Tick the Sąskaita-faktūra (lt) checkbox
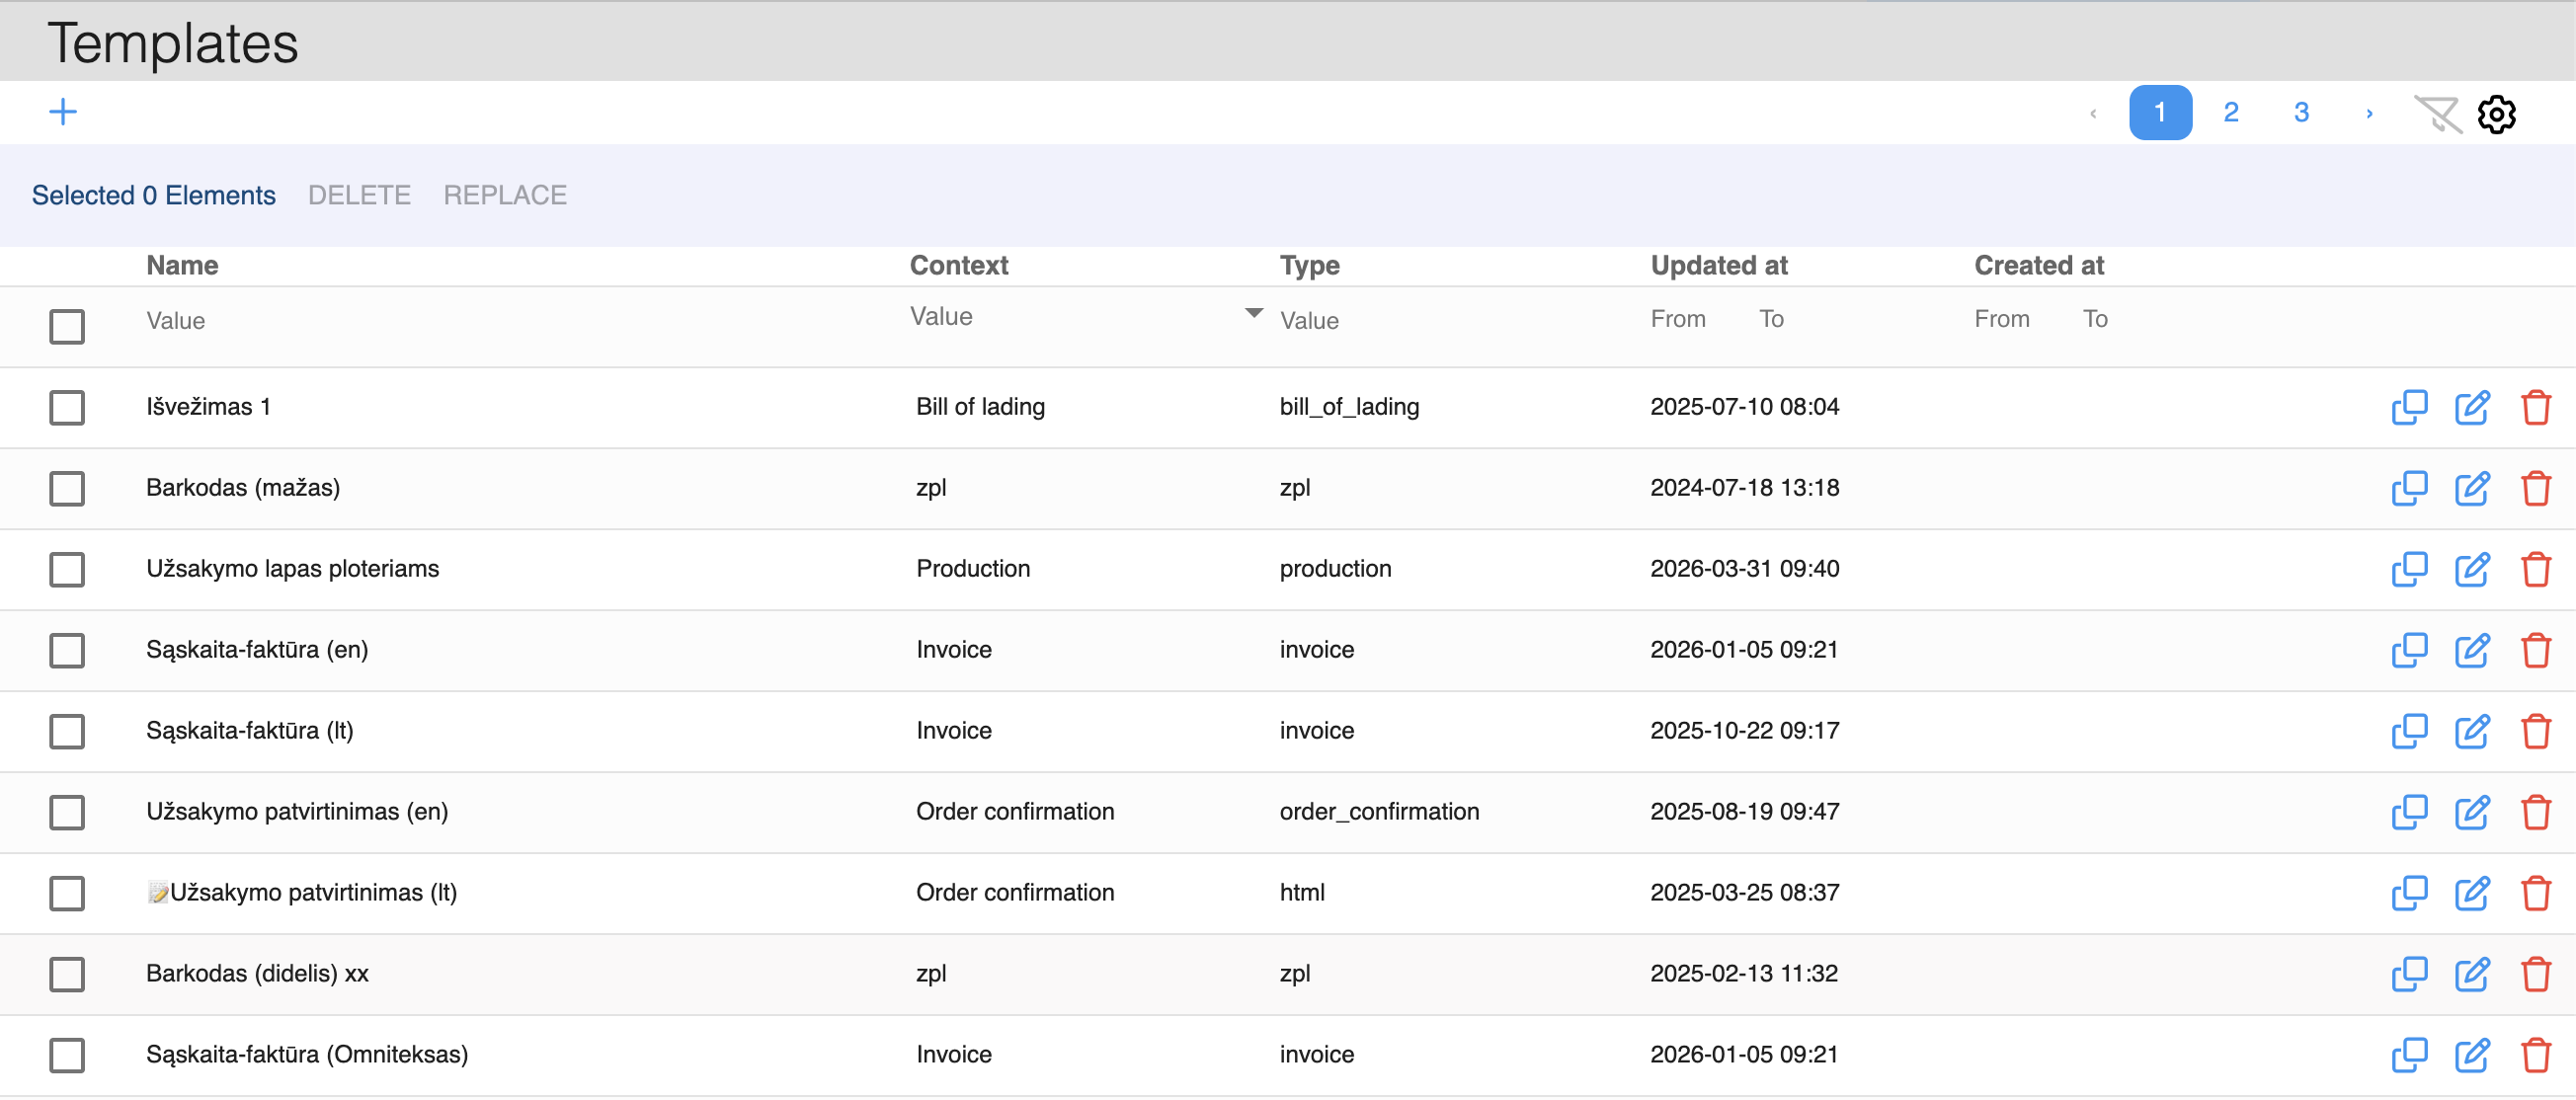 click(67, 731)
